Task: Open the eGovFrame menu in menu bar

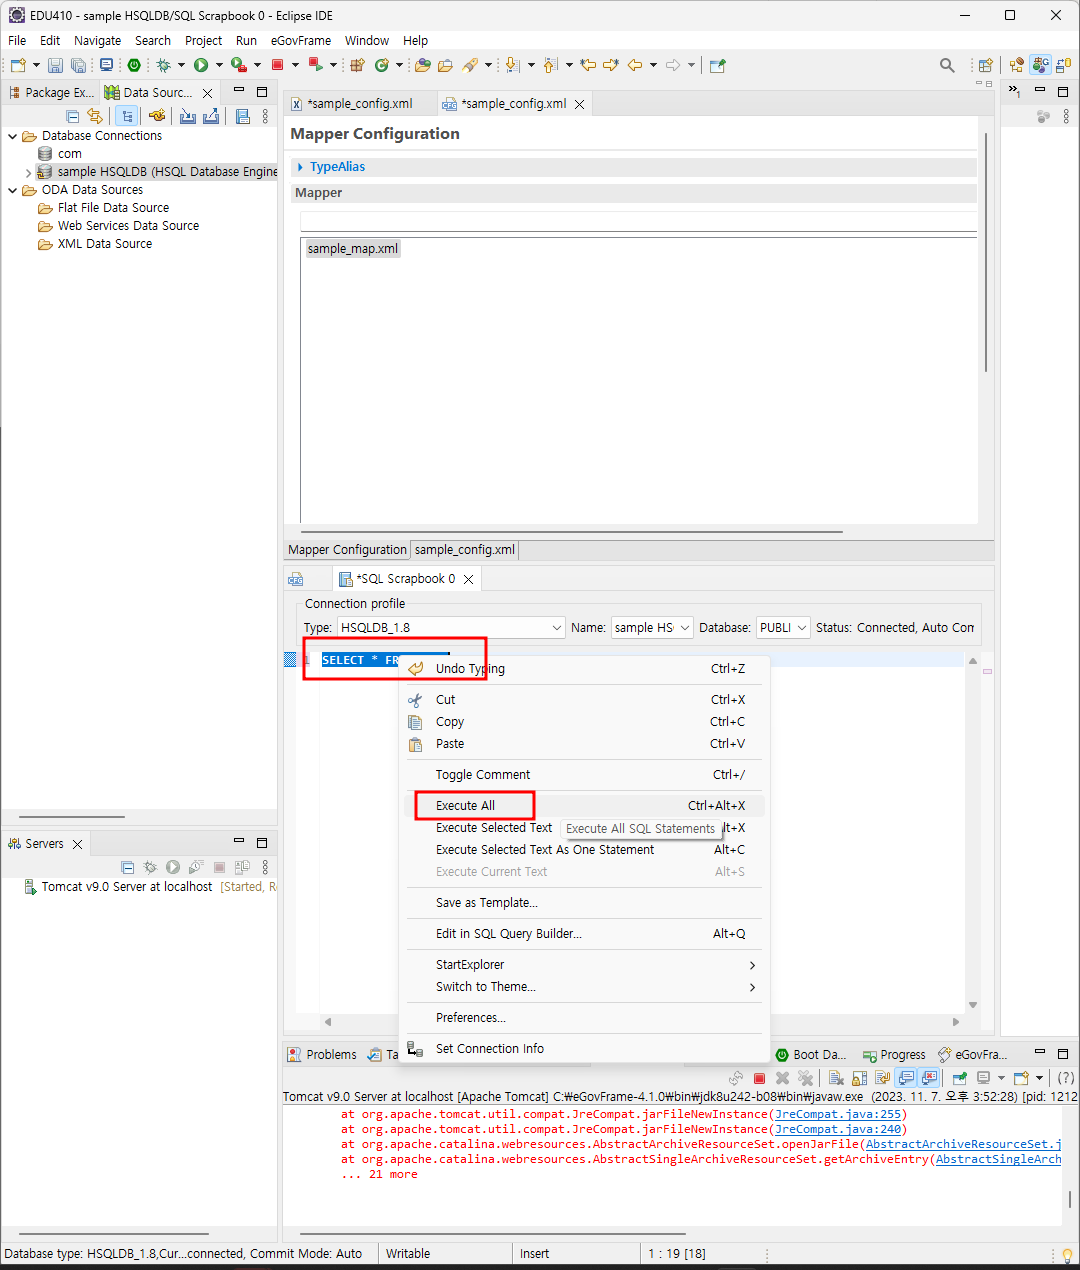Action: click(300, 41)
